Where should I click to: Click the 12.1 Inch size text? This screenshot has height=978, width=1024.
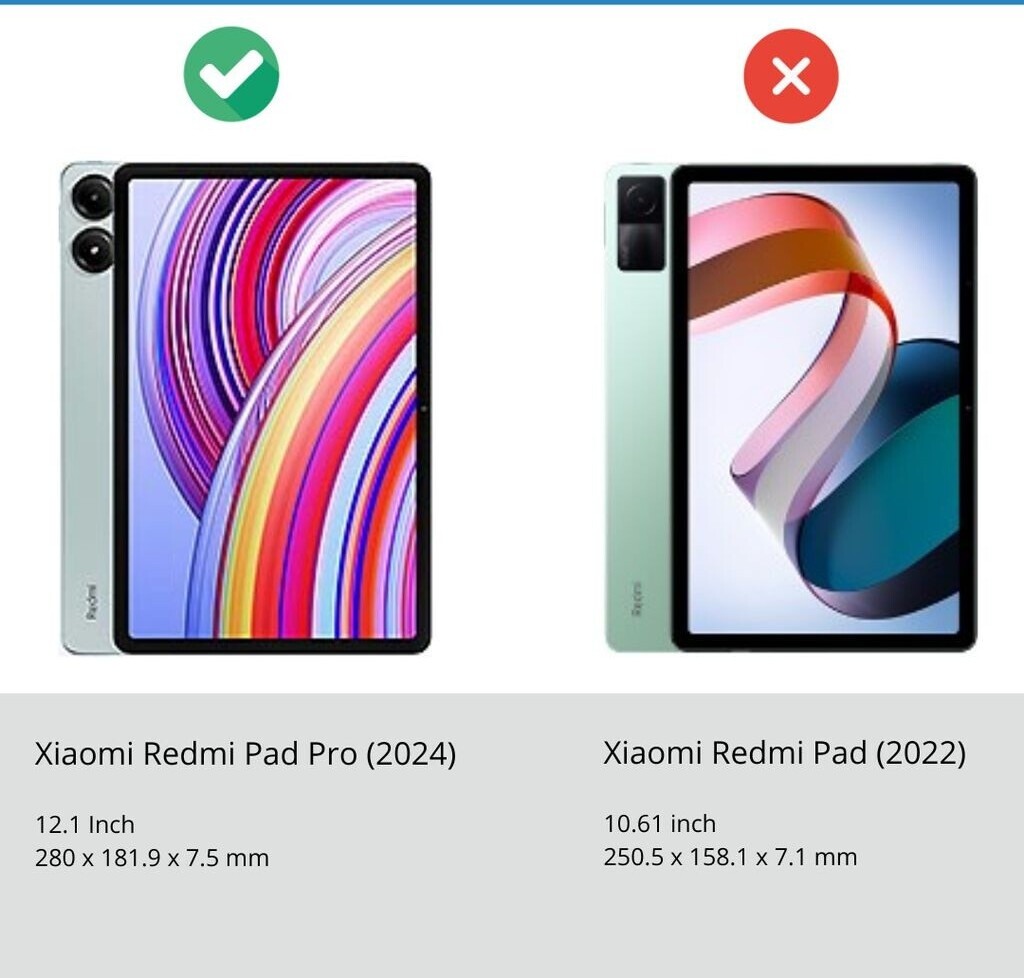[85, 825]
